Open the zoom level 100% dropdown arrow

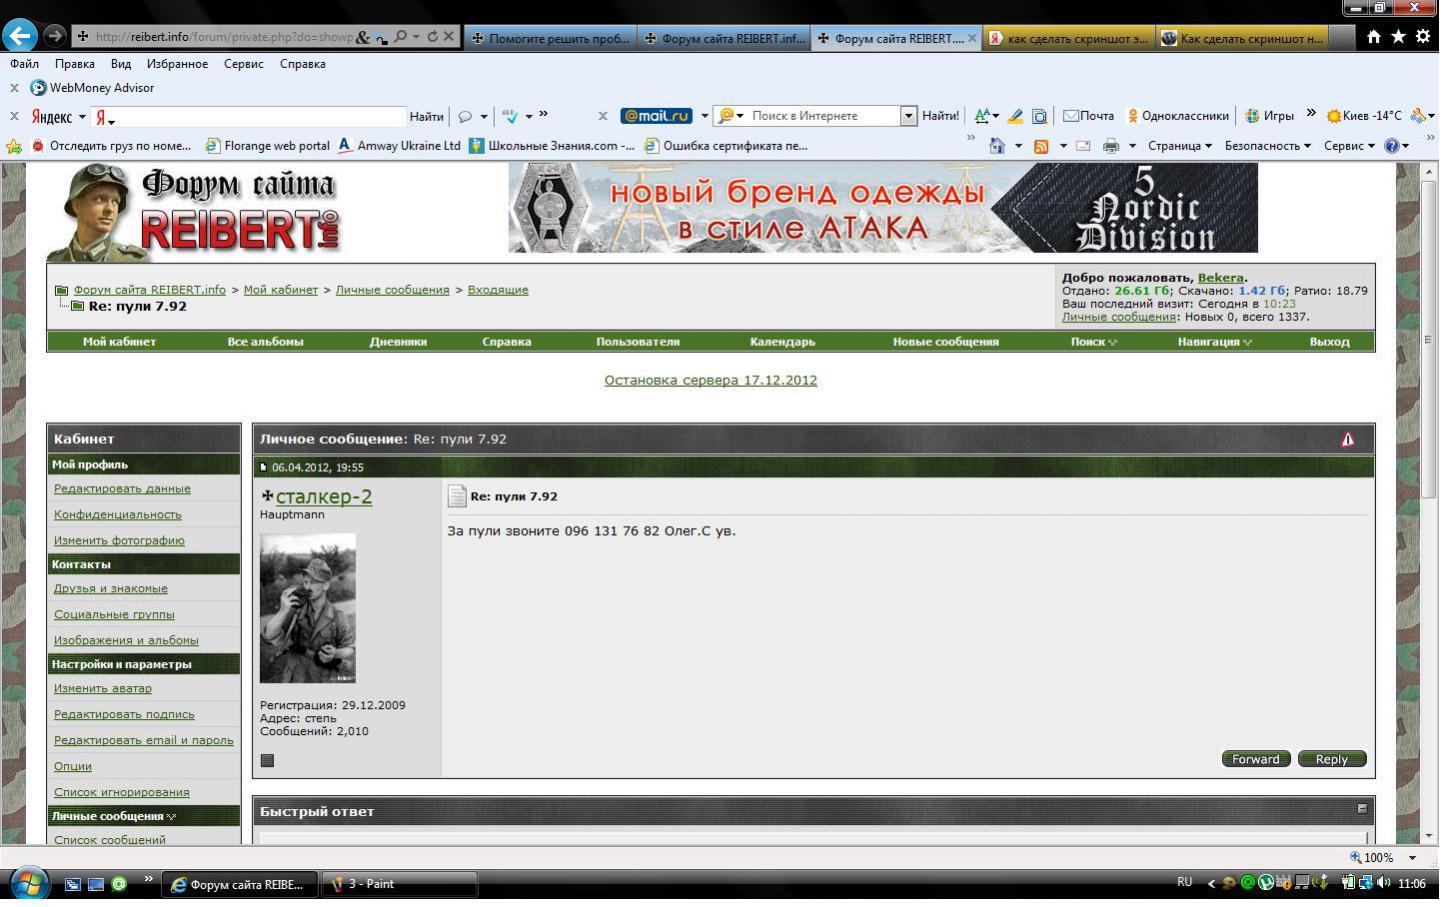1412,858
